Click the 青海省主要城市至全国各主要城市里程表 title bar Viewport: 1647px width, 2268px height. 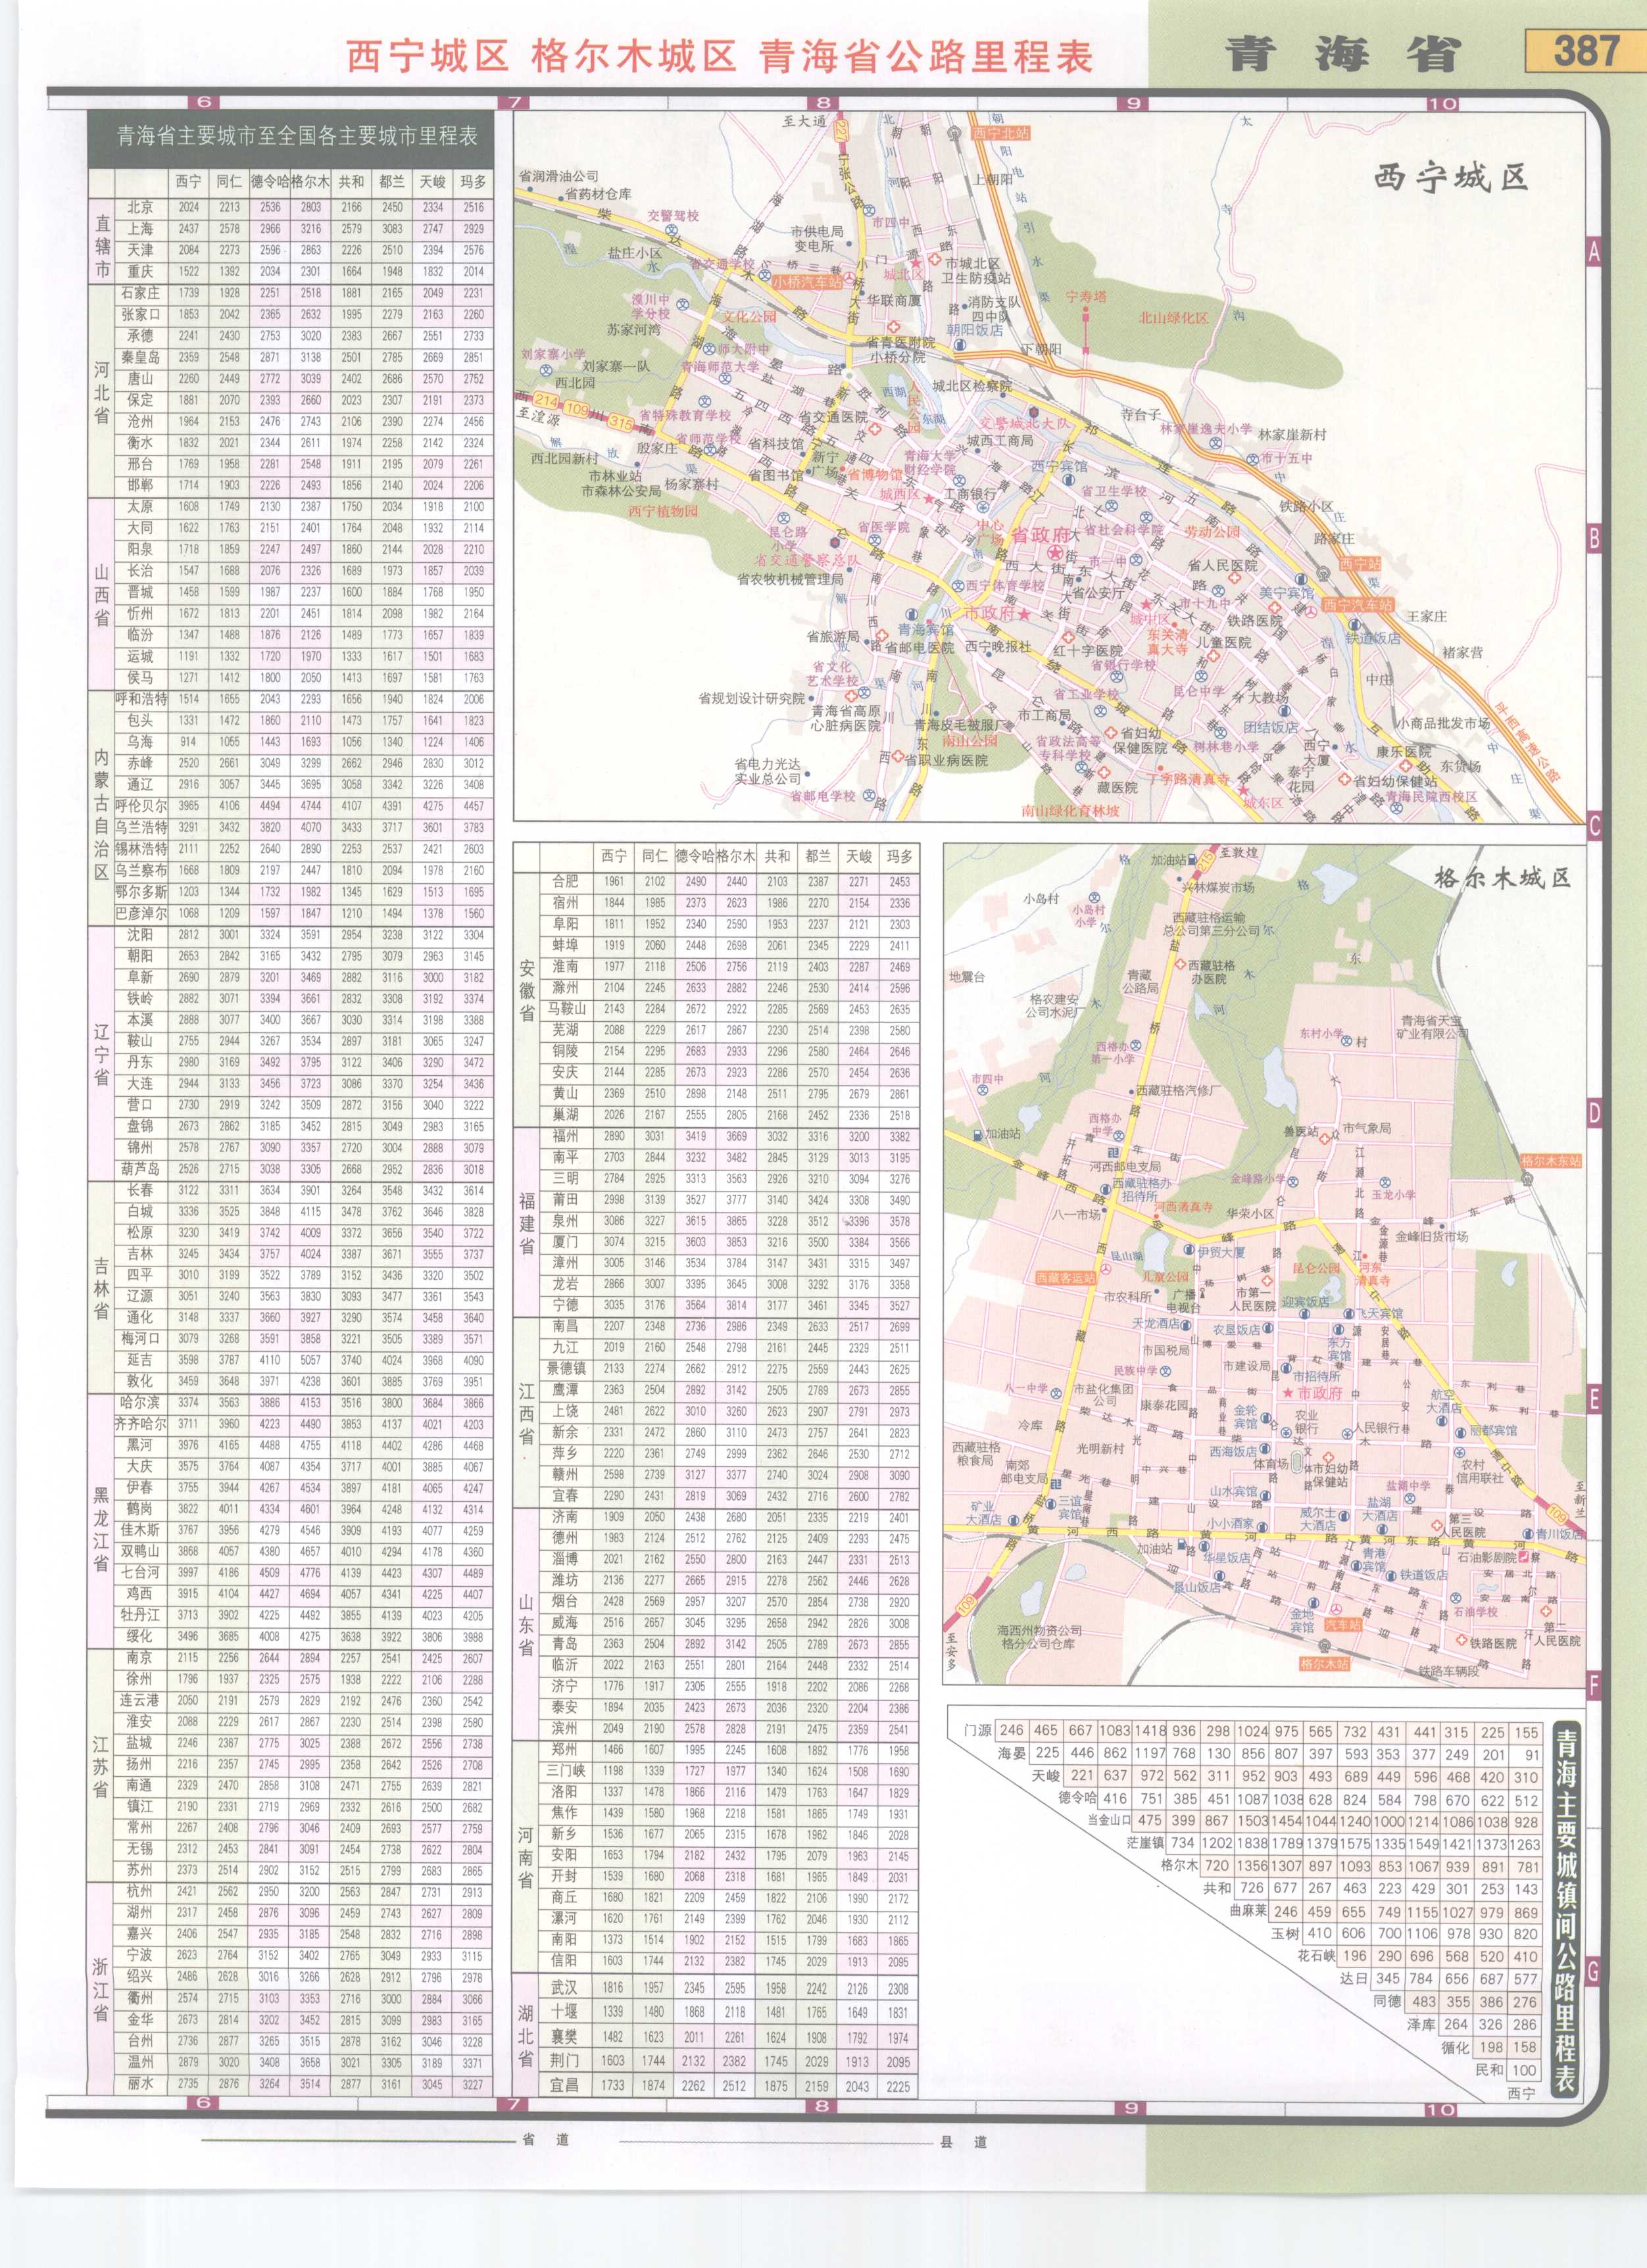(x=297, y=136)
